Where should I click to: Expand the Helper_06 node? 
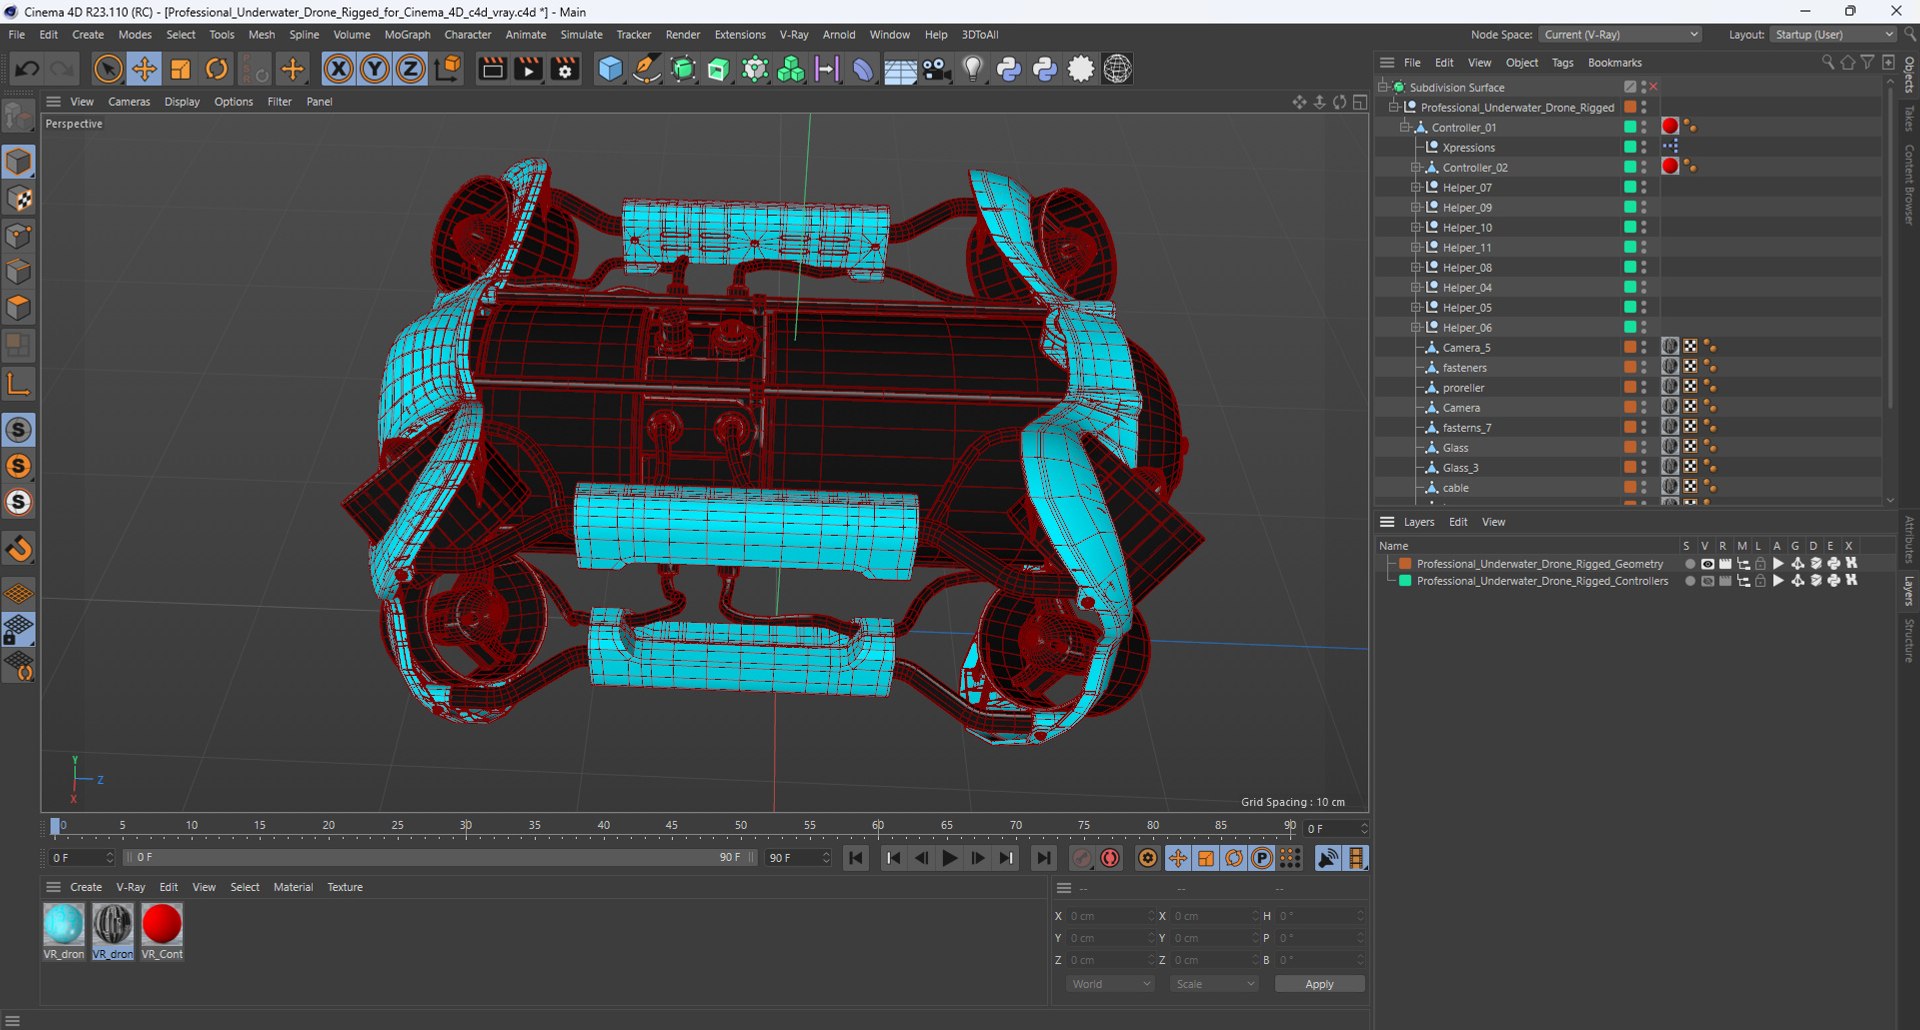(1416, 327)
